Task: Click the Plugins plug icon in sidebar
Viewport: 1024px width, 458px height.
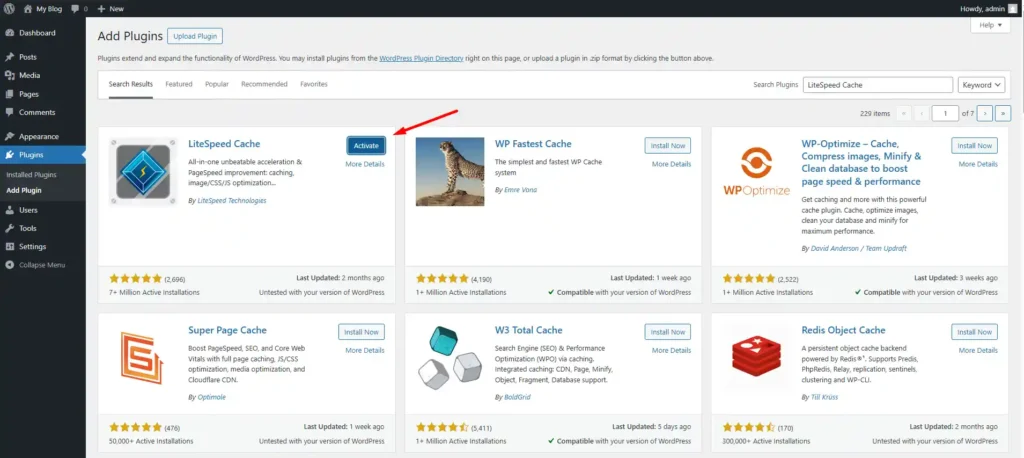Action: (x=10, y=155)
